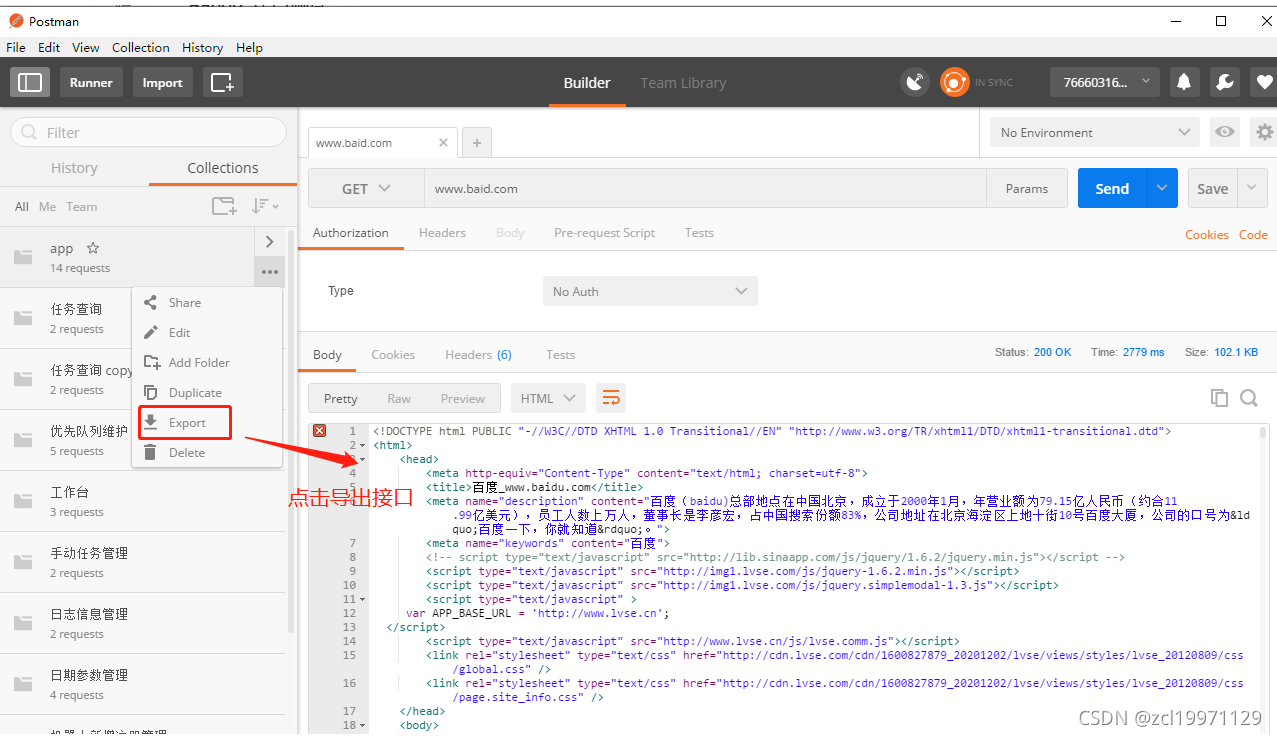The width and height of the screenshot is (1277, 736).
Task: Open No Environment dropdown
Action: pos(1094,132)
